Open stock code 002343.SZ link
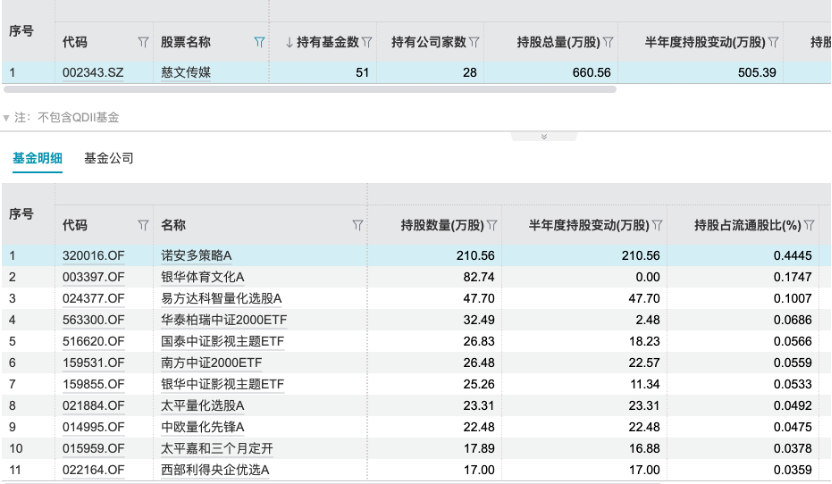The image size is (832, 484). click(93, 72)
